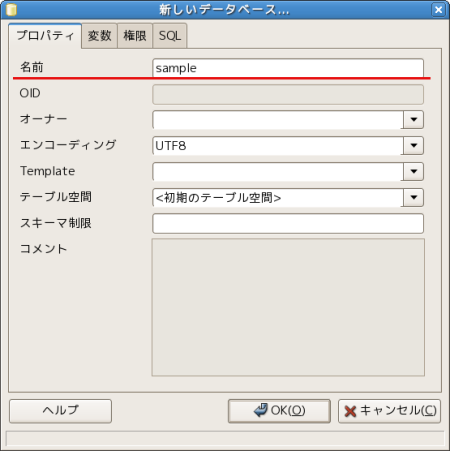Screen dimensions: 450x451
Task: Click the 名前 label
Action: point(32,67)
